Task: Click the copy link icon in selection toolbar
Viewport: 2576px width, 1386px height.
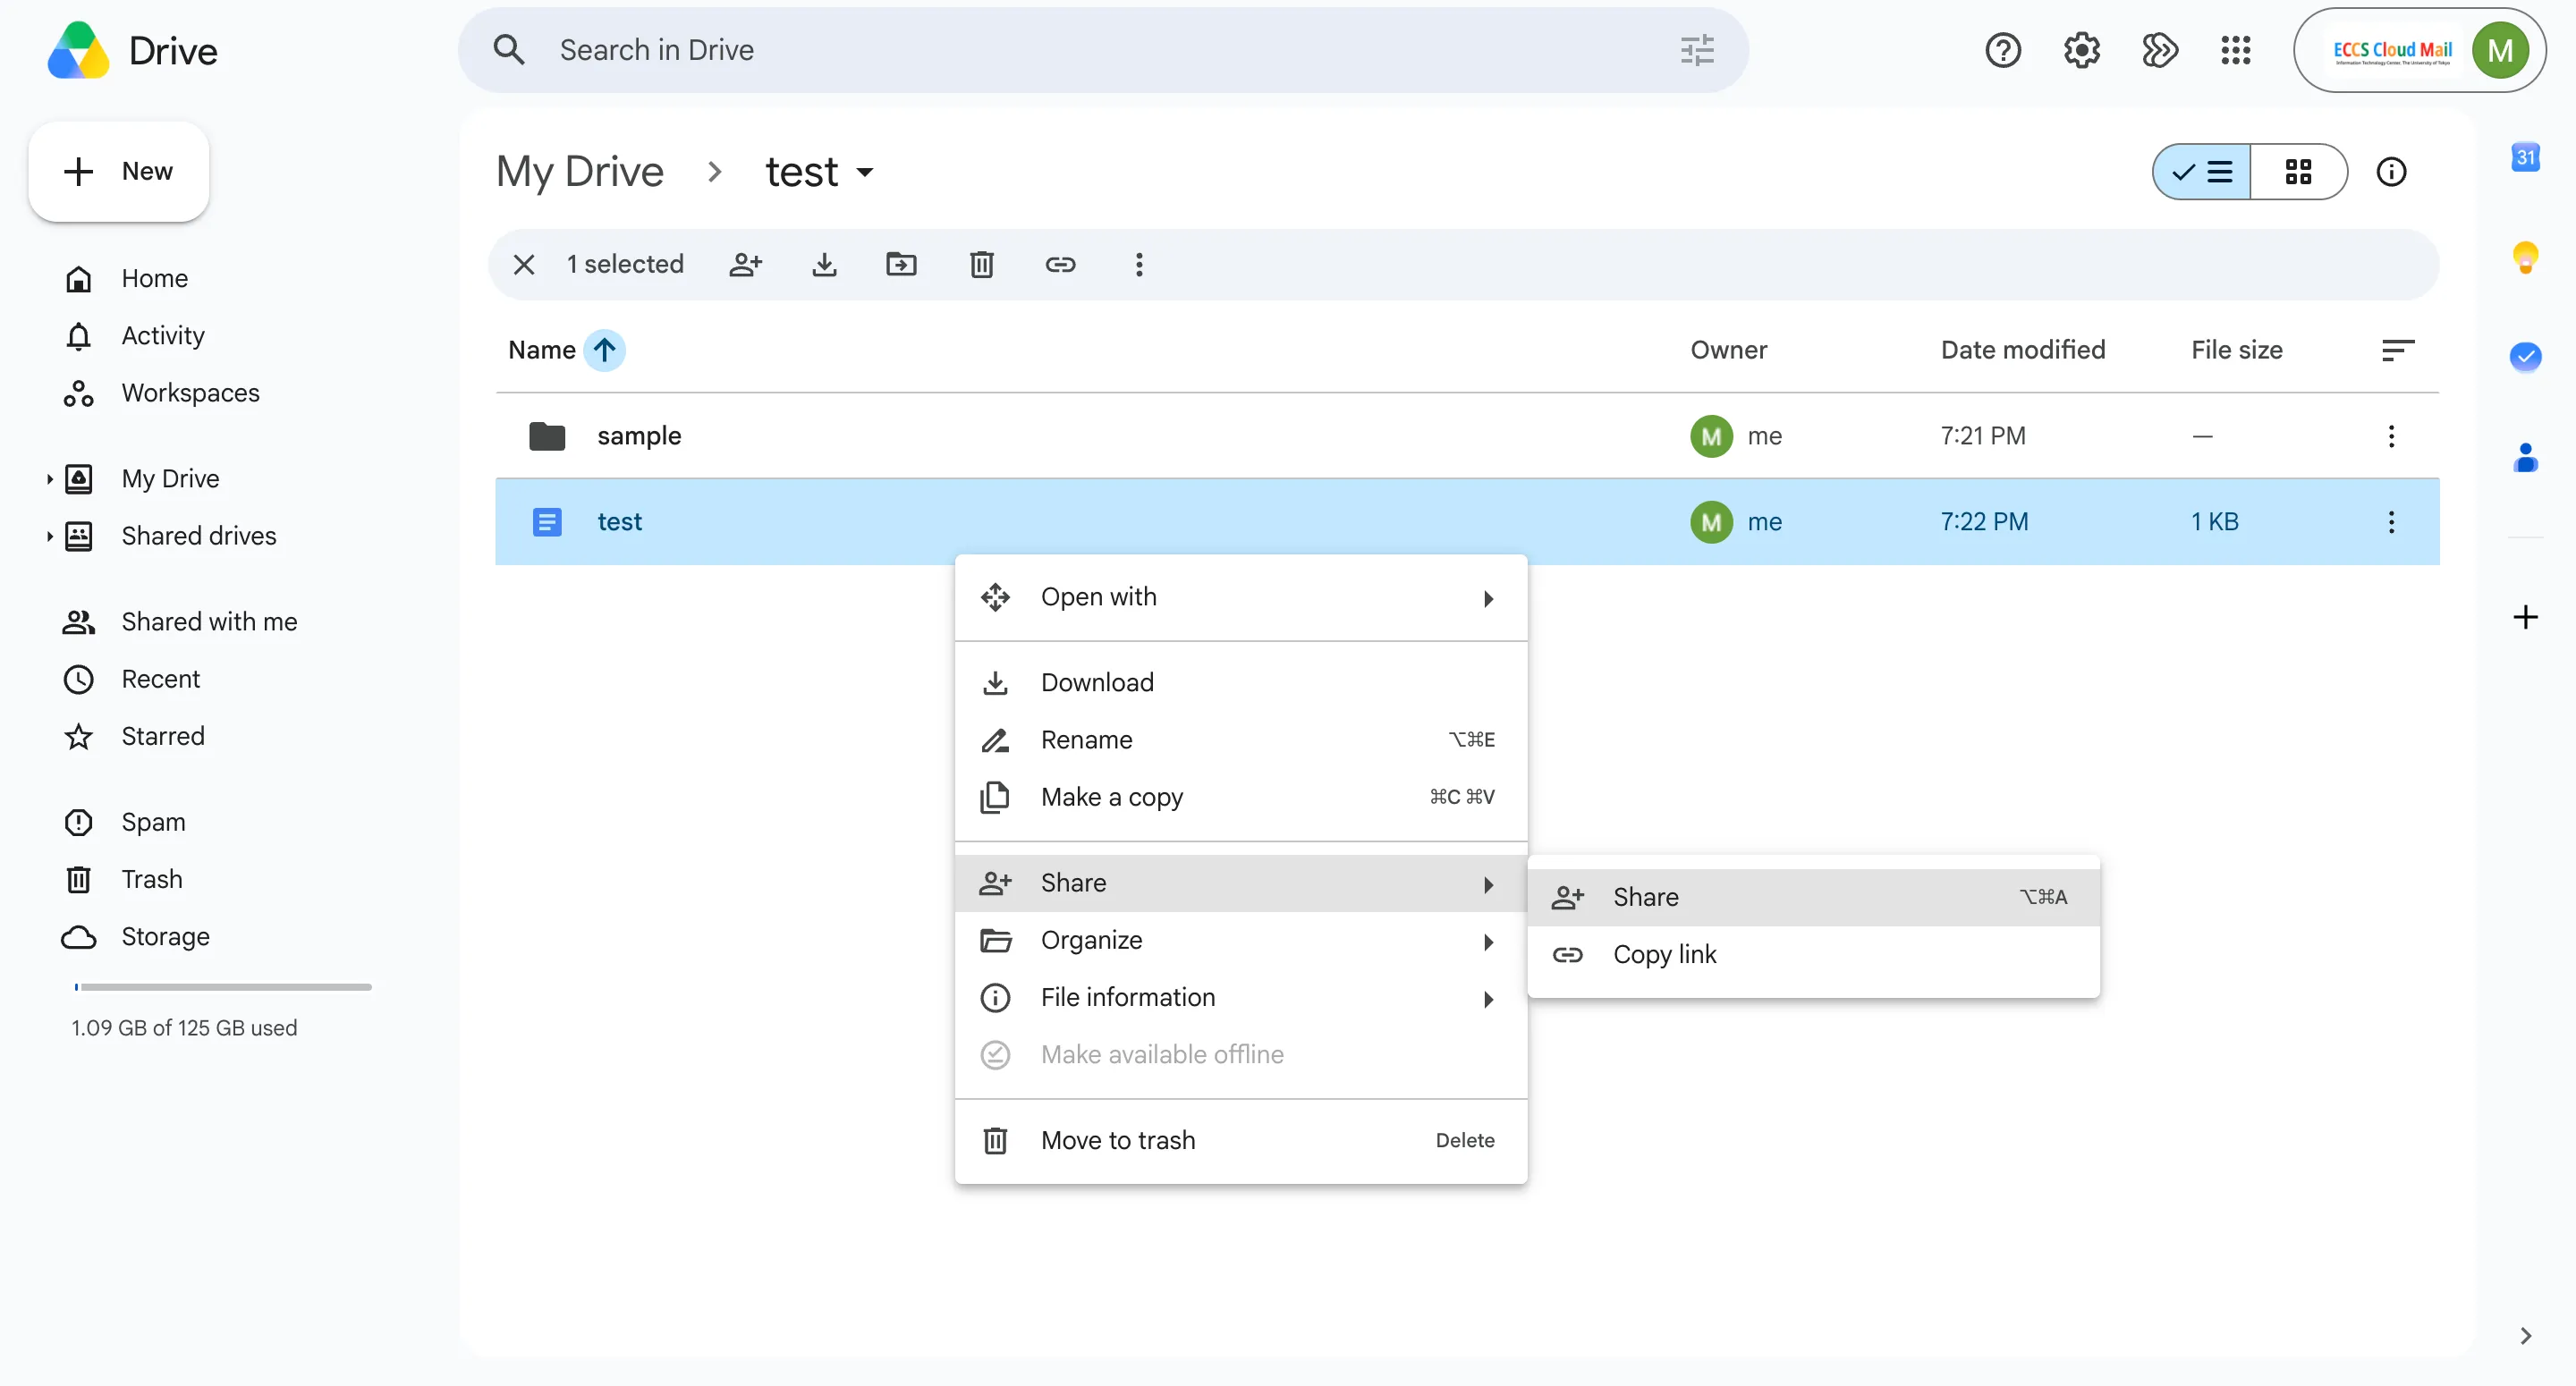Action: click(1060, 264)
